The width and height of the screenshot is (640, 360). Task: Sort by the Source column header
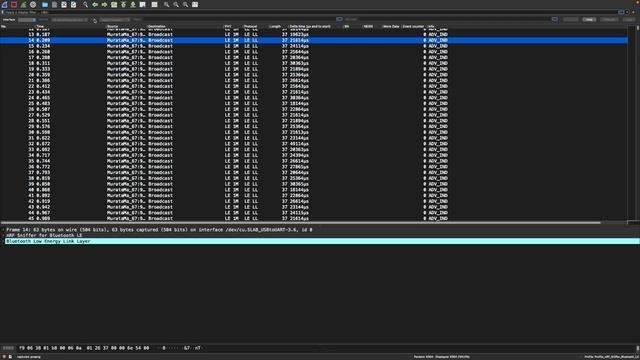(112, 27)
